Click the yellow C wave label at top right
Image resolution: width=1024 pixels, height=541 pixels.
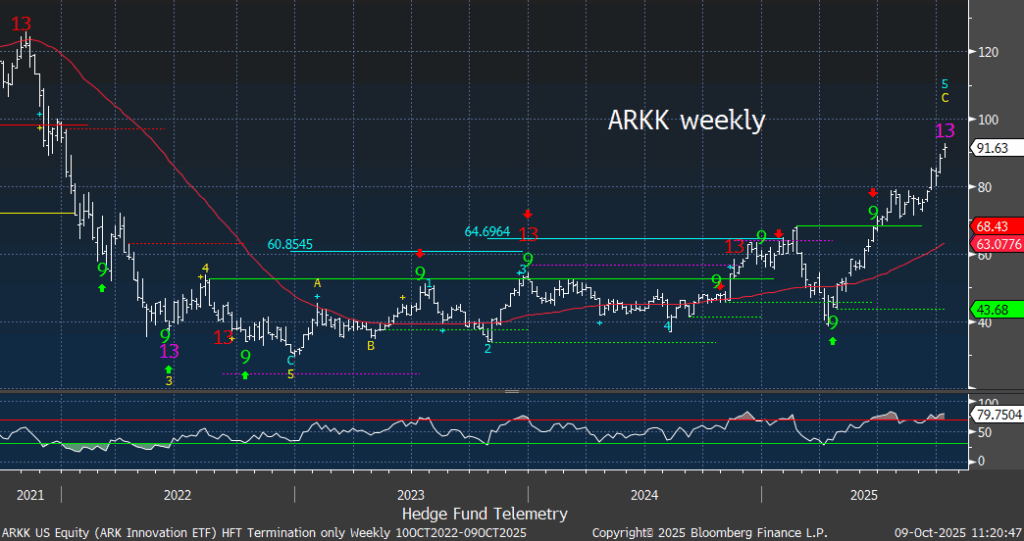(x=945, y=97)
